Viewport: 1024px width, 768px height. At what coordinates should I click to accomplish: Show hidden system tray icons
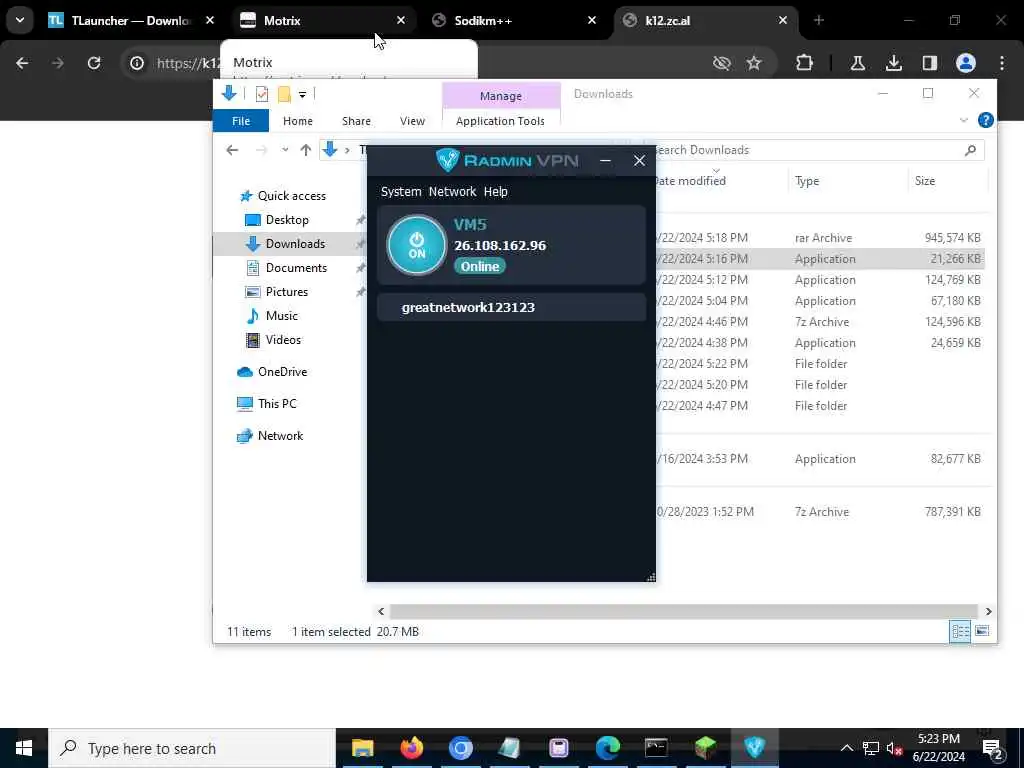pos(846,748)
